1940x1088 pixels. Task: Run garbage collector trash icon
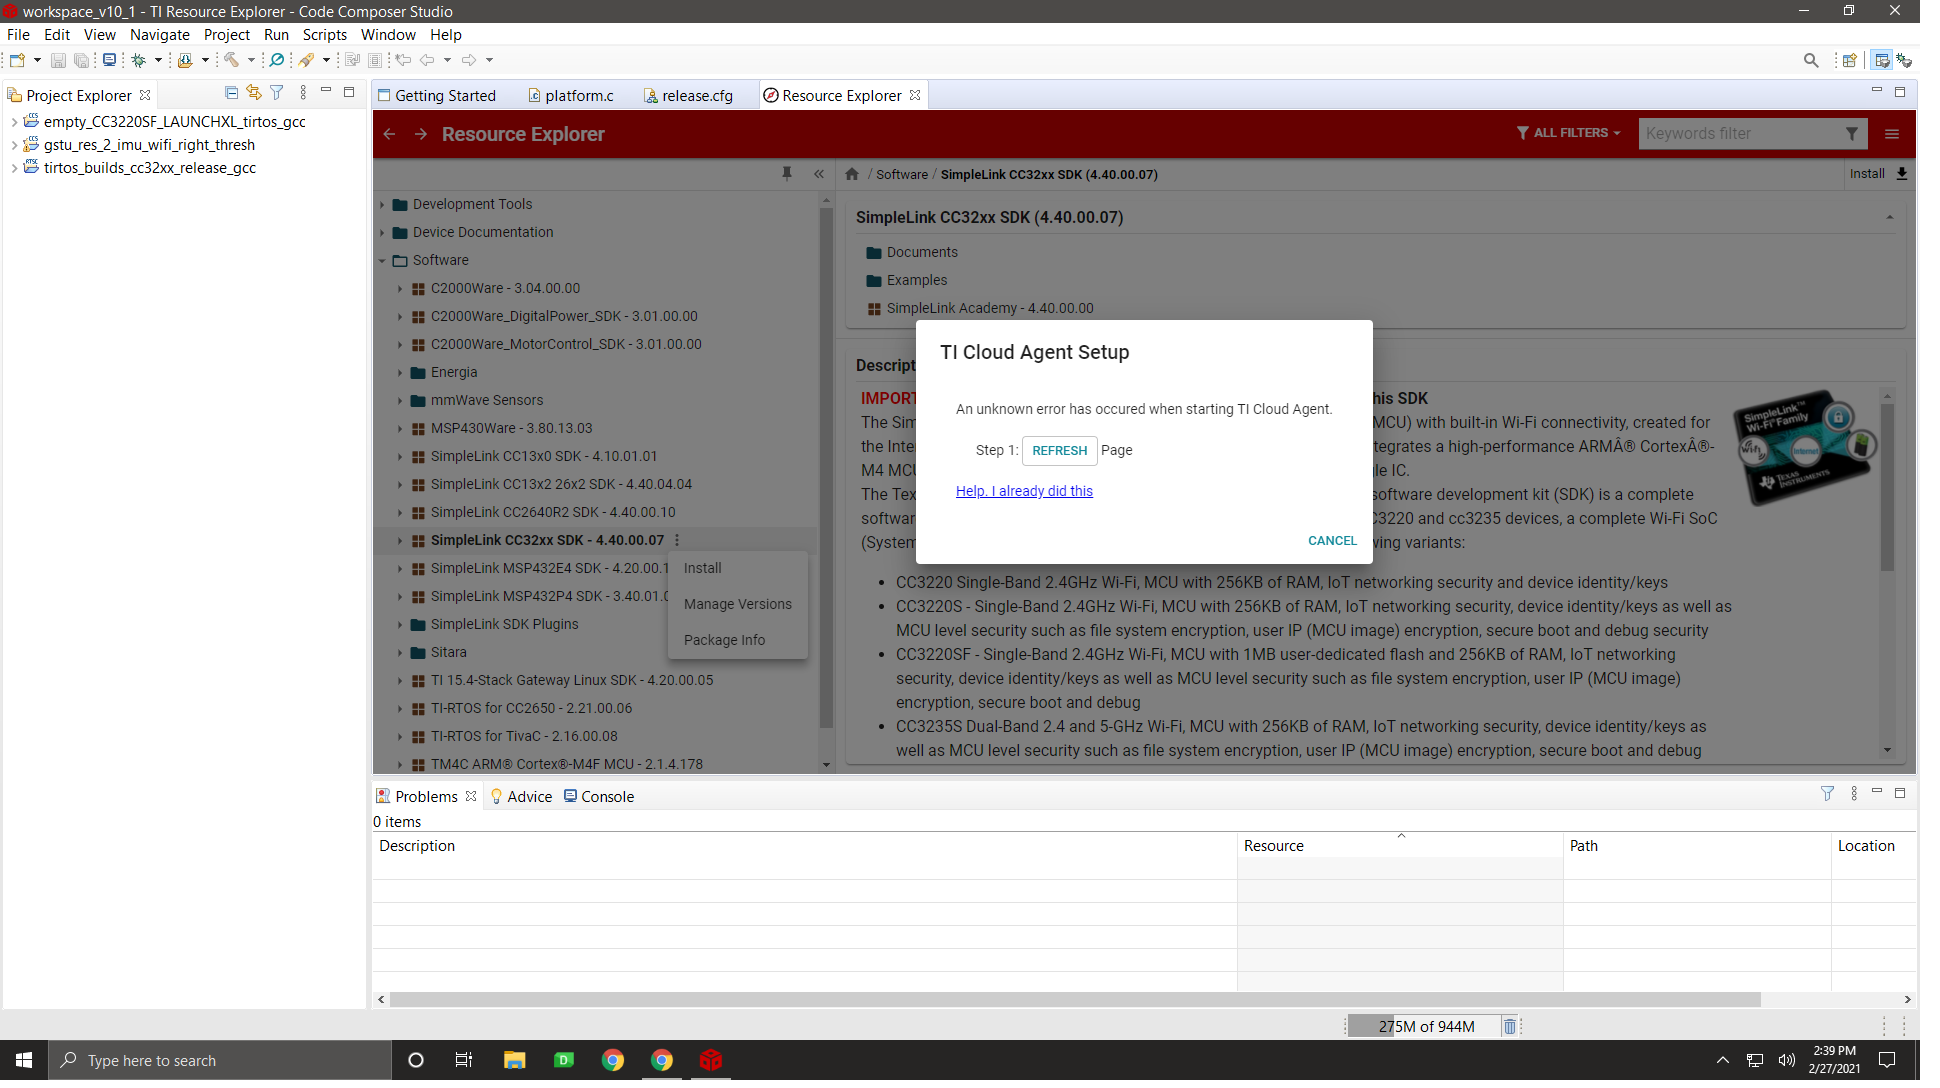[1510, 1026]
